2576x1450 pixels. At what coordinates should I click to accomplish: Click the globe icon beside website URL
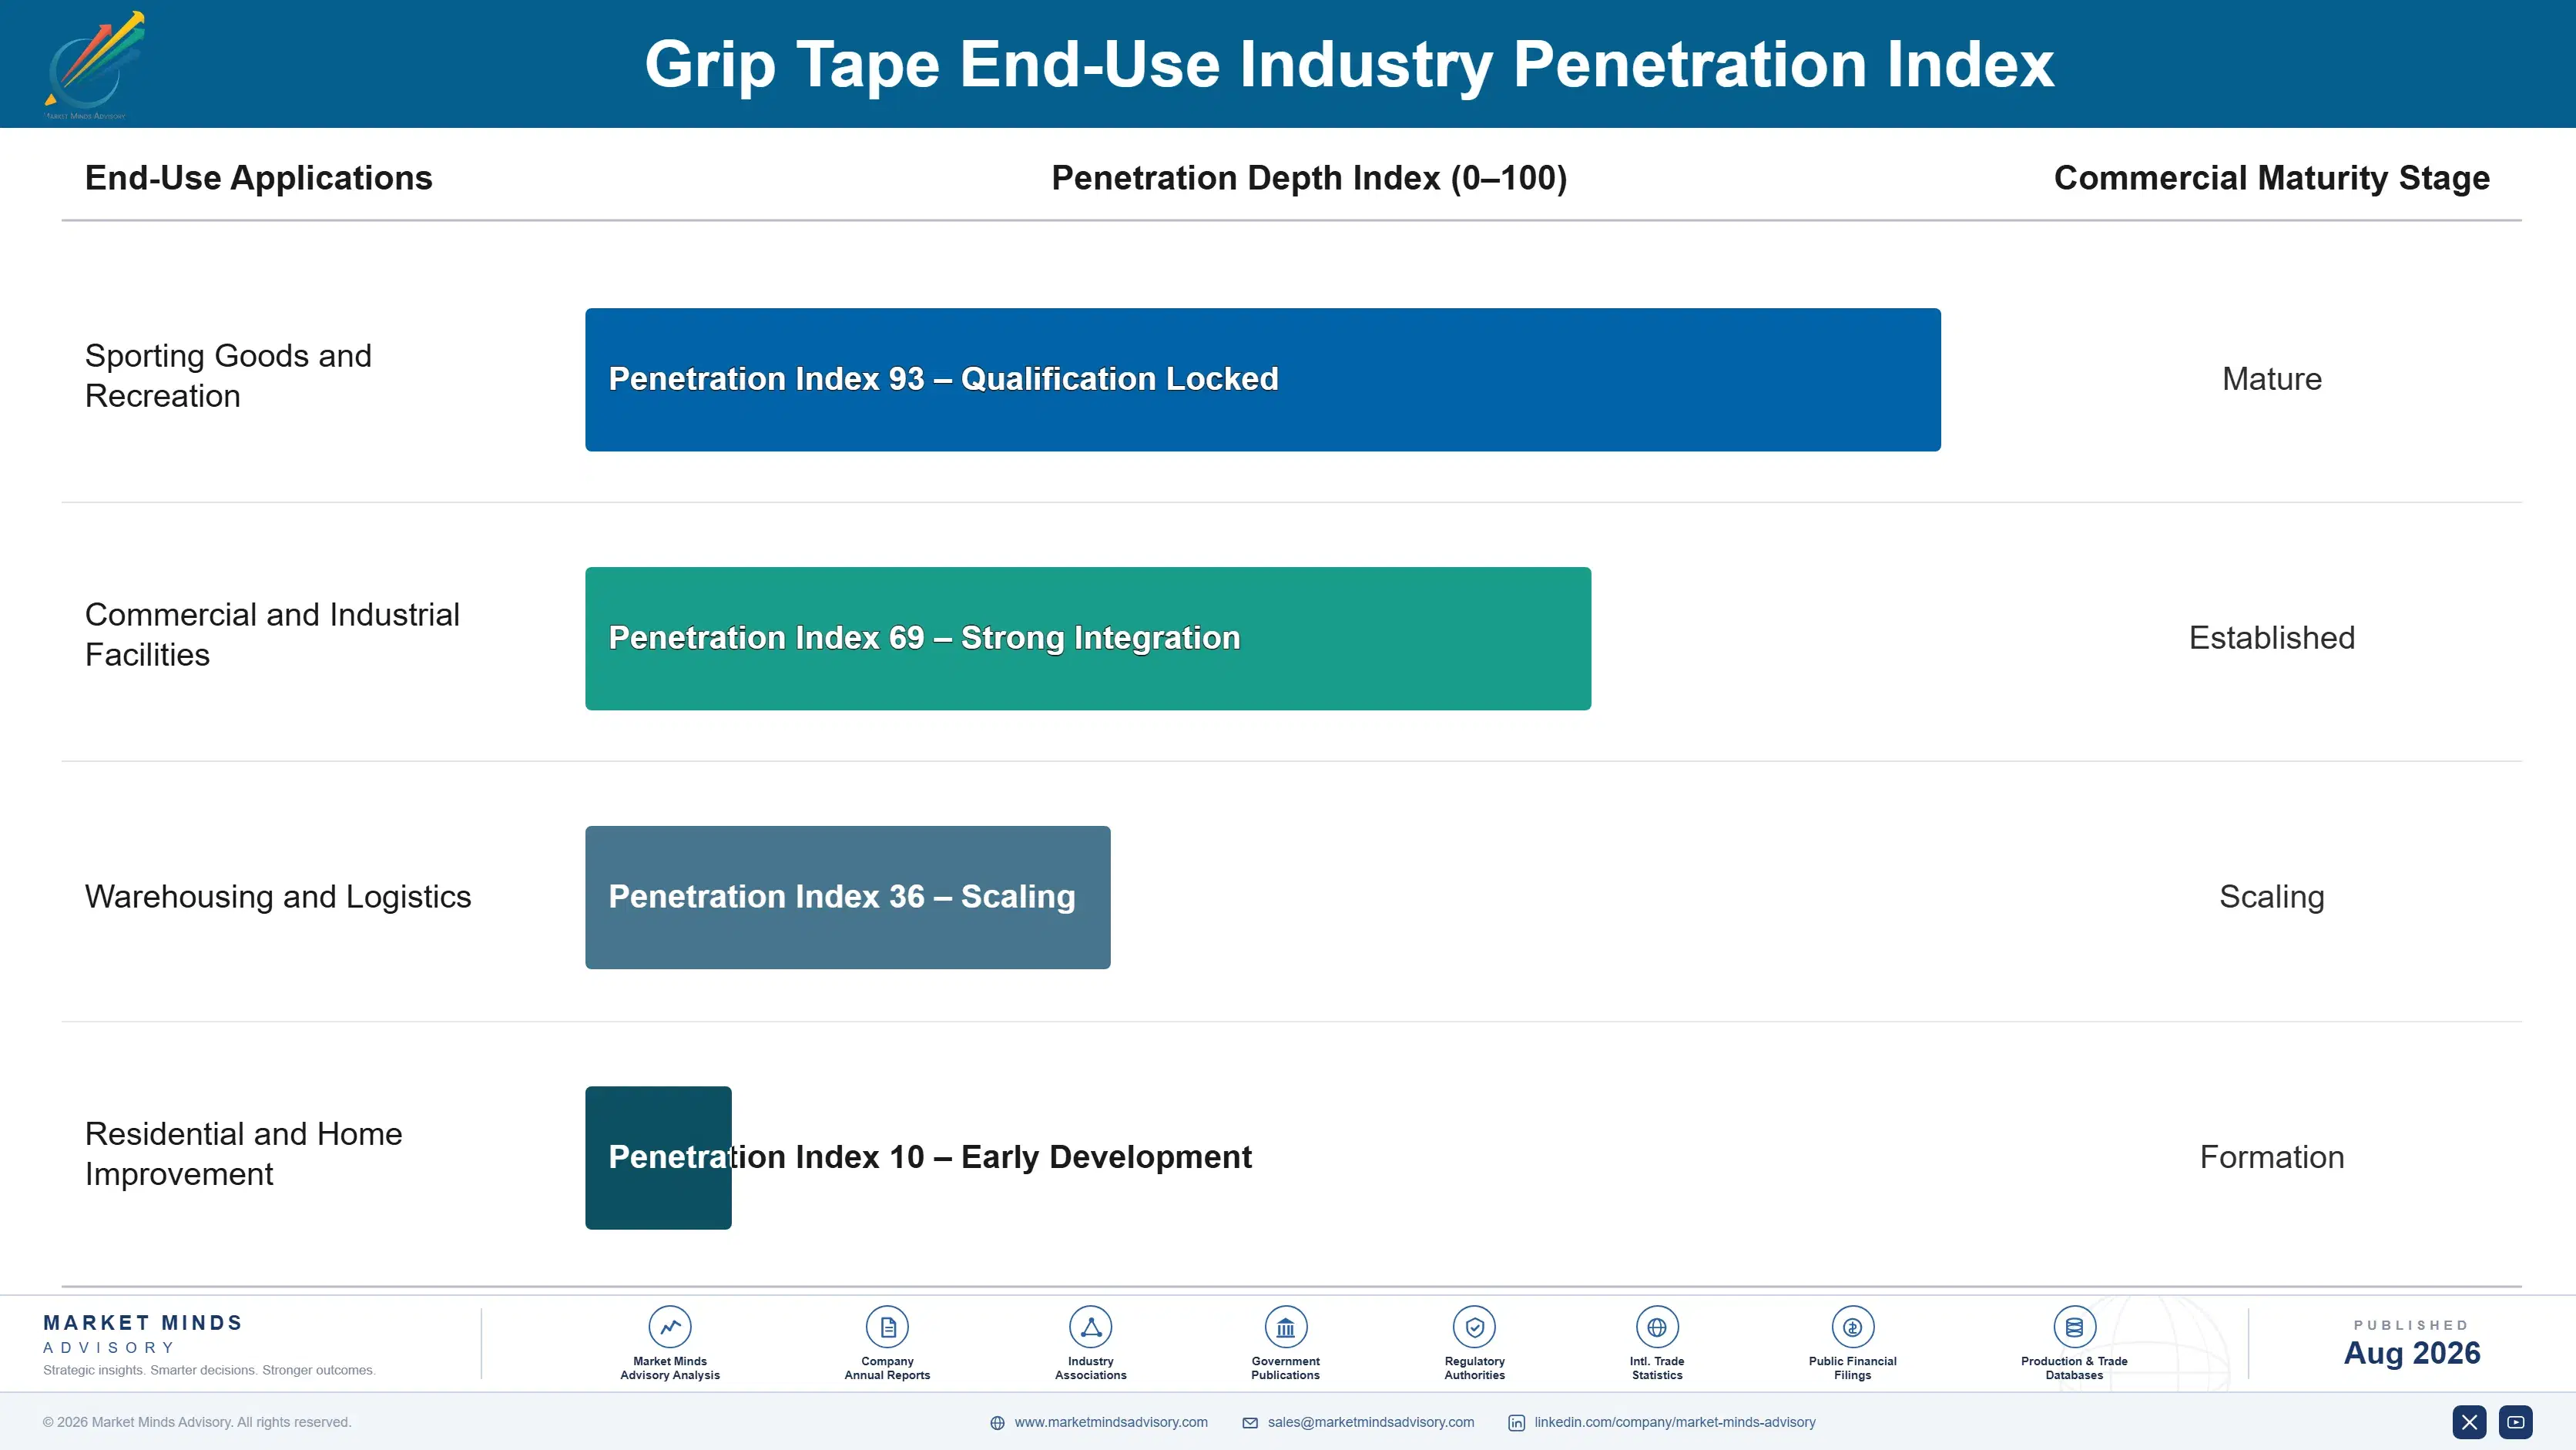(997, 1423)
